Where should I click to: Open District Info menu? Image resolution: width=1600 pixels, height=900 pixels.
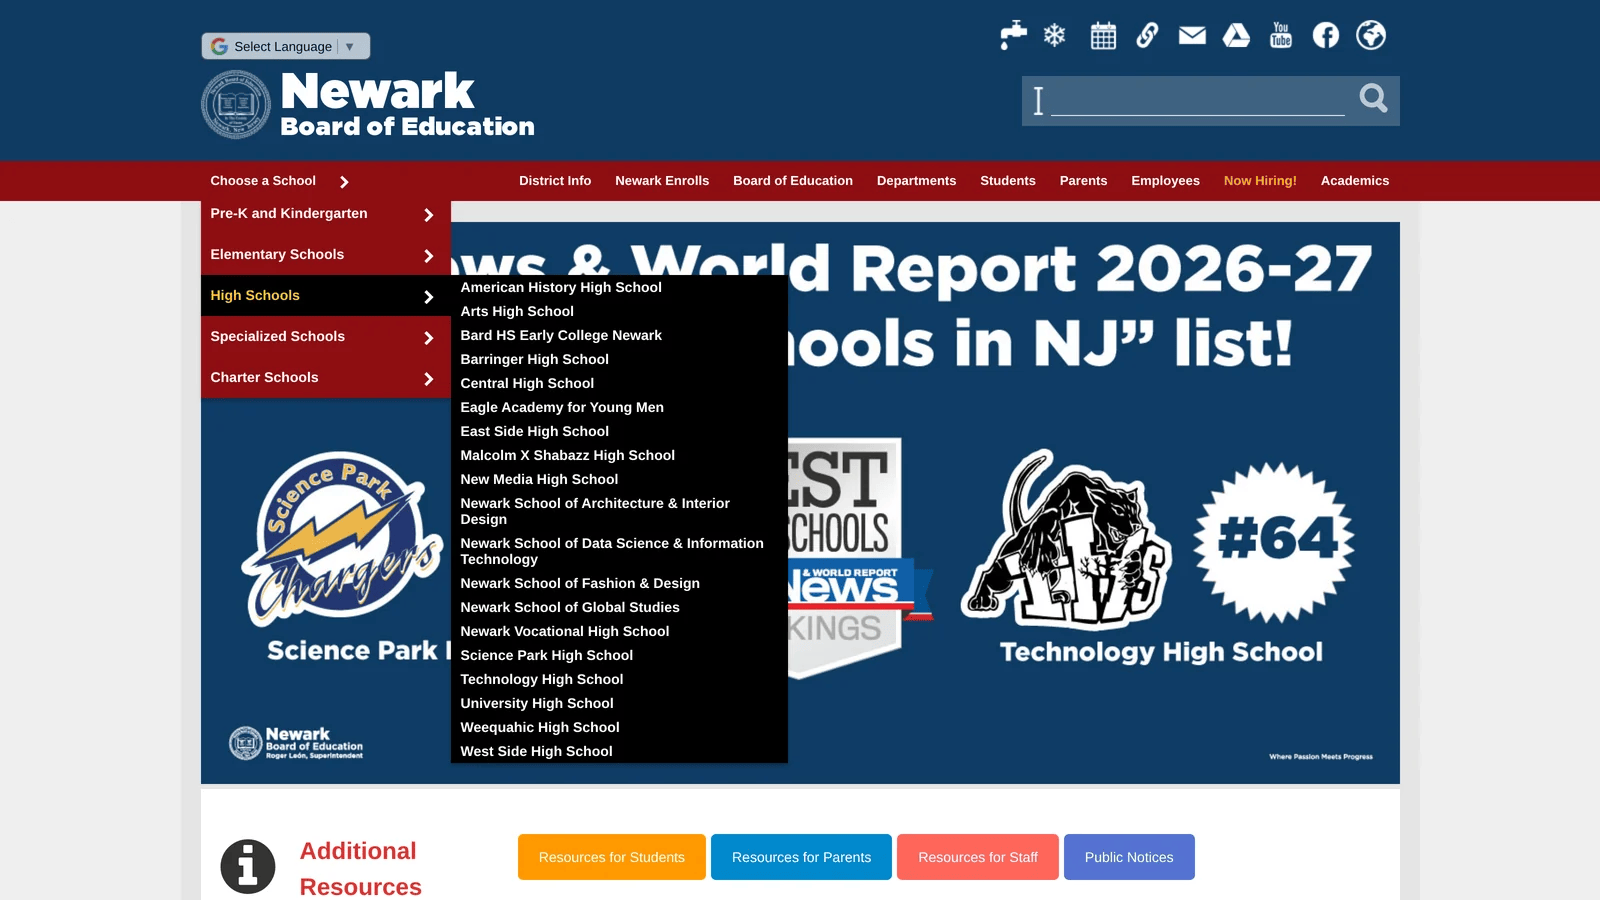tap(555, 181)
